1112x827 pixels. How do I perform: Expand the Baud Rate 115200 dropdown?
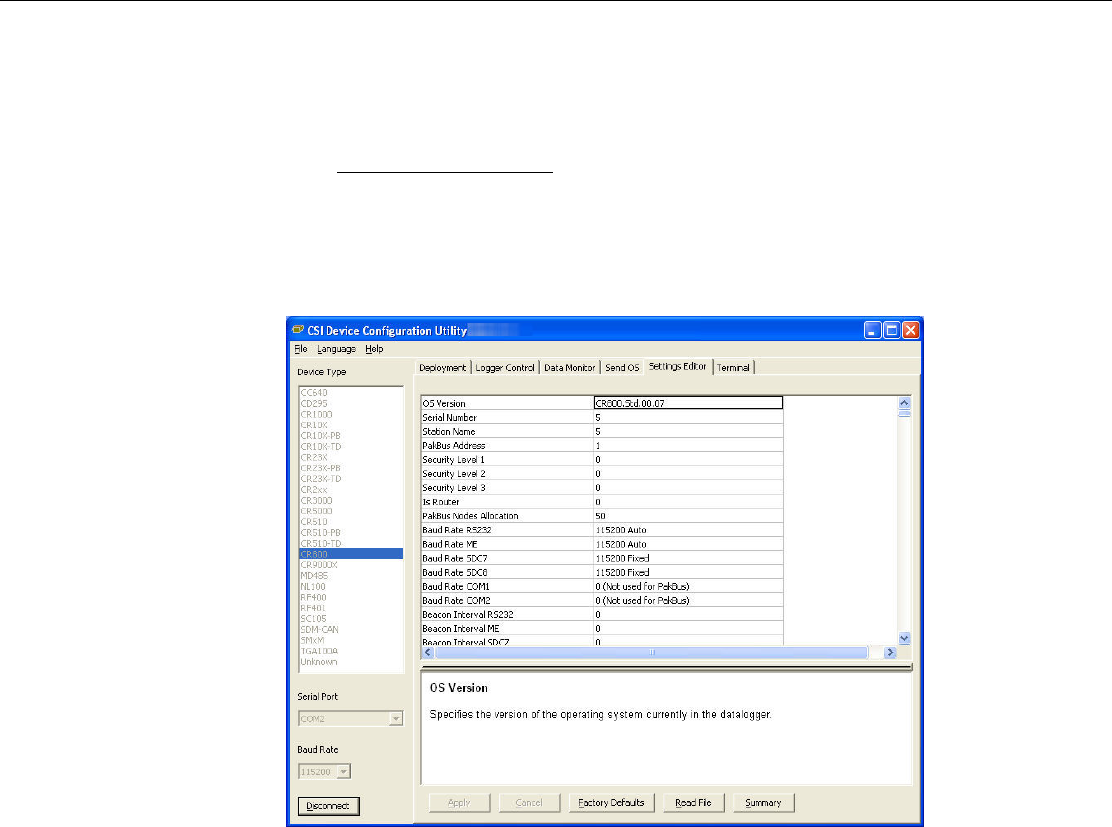[343, 772]
